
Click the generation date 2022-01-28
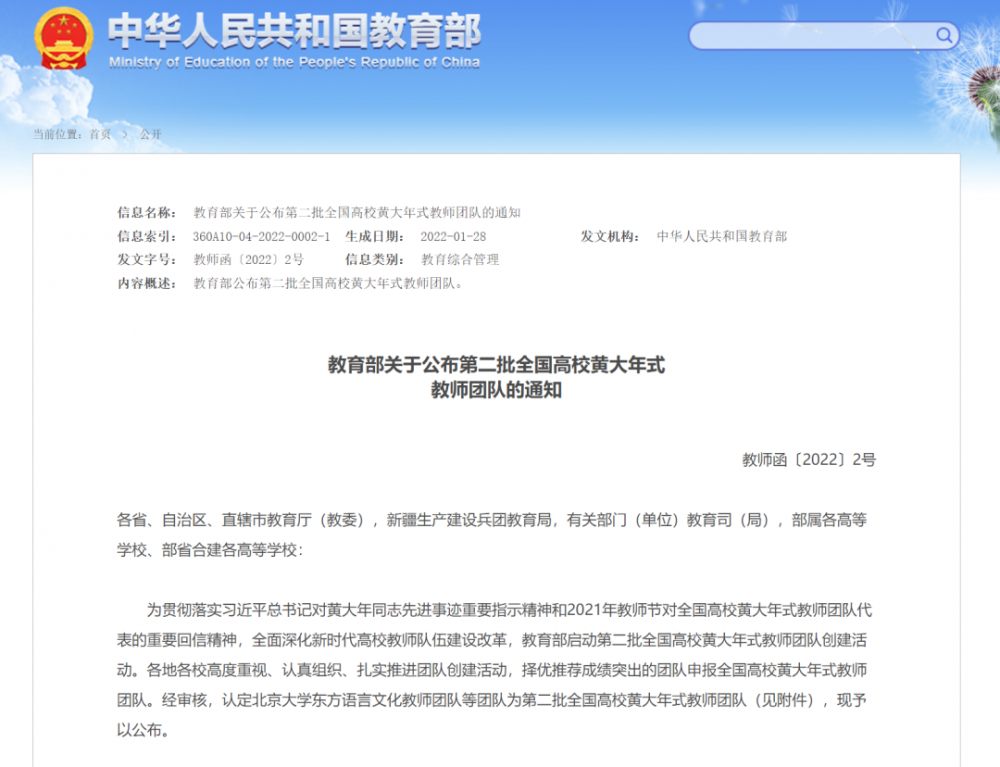(453, 236)
